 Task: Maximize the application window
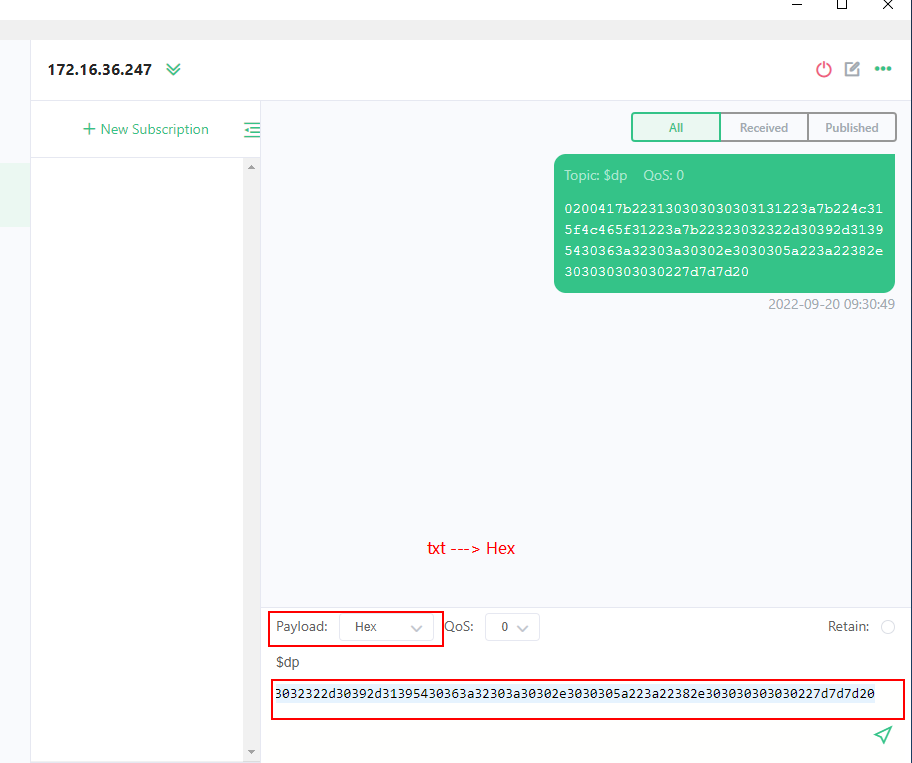842,5
